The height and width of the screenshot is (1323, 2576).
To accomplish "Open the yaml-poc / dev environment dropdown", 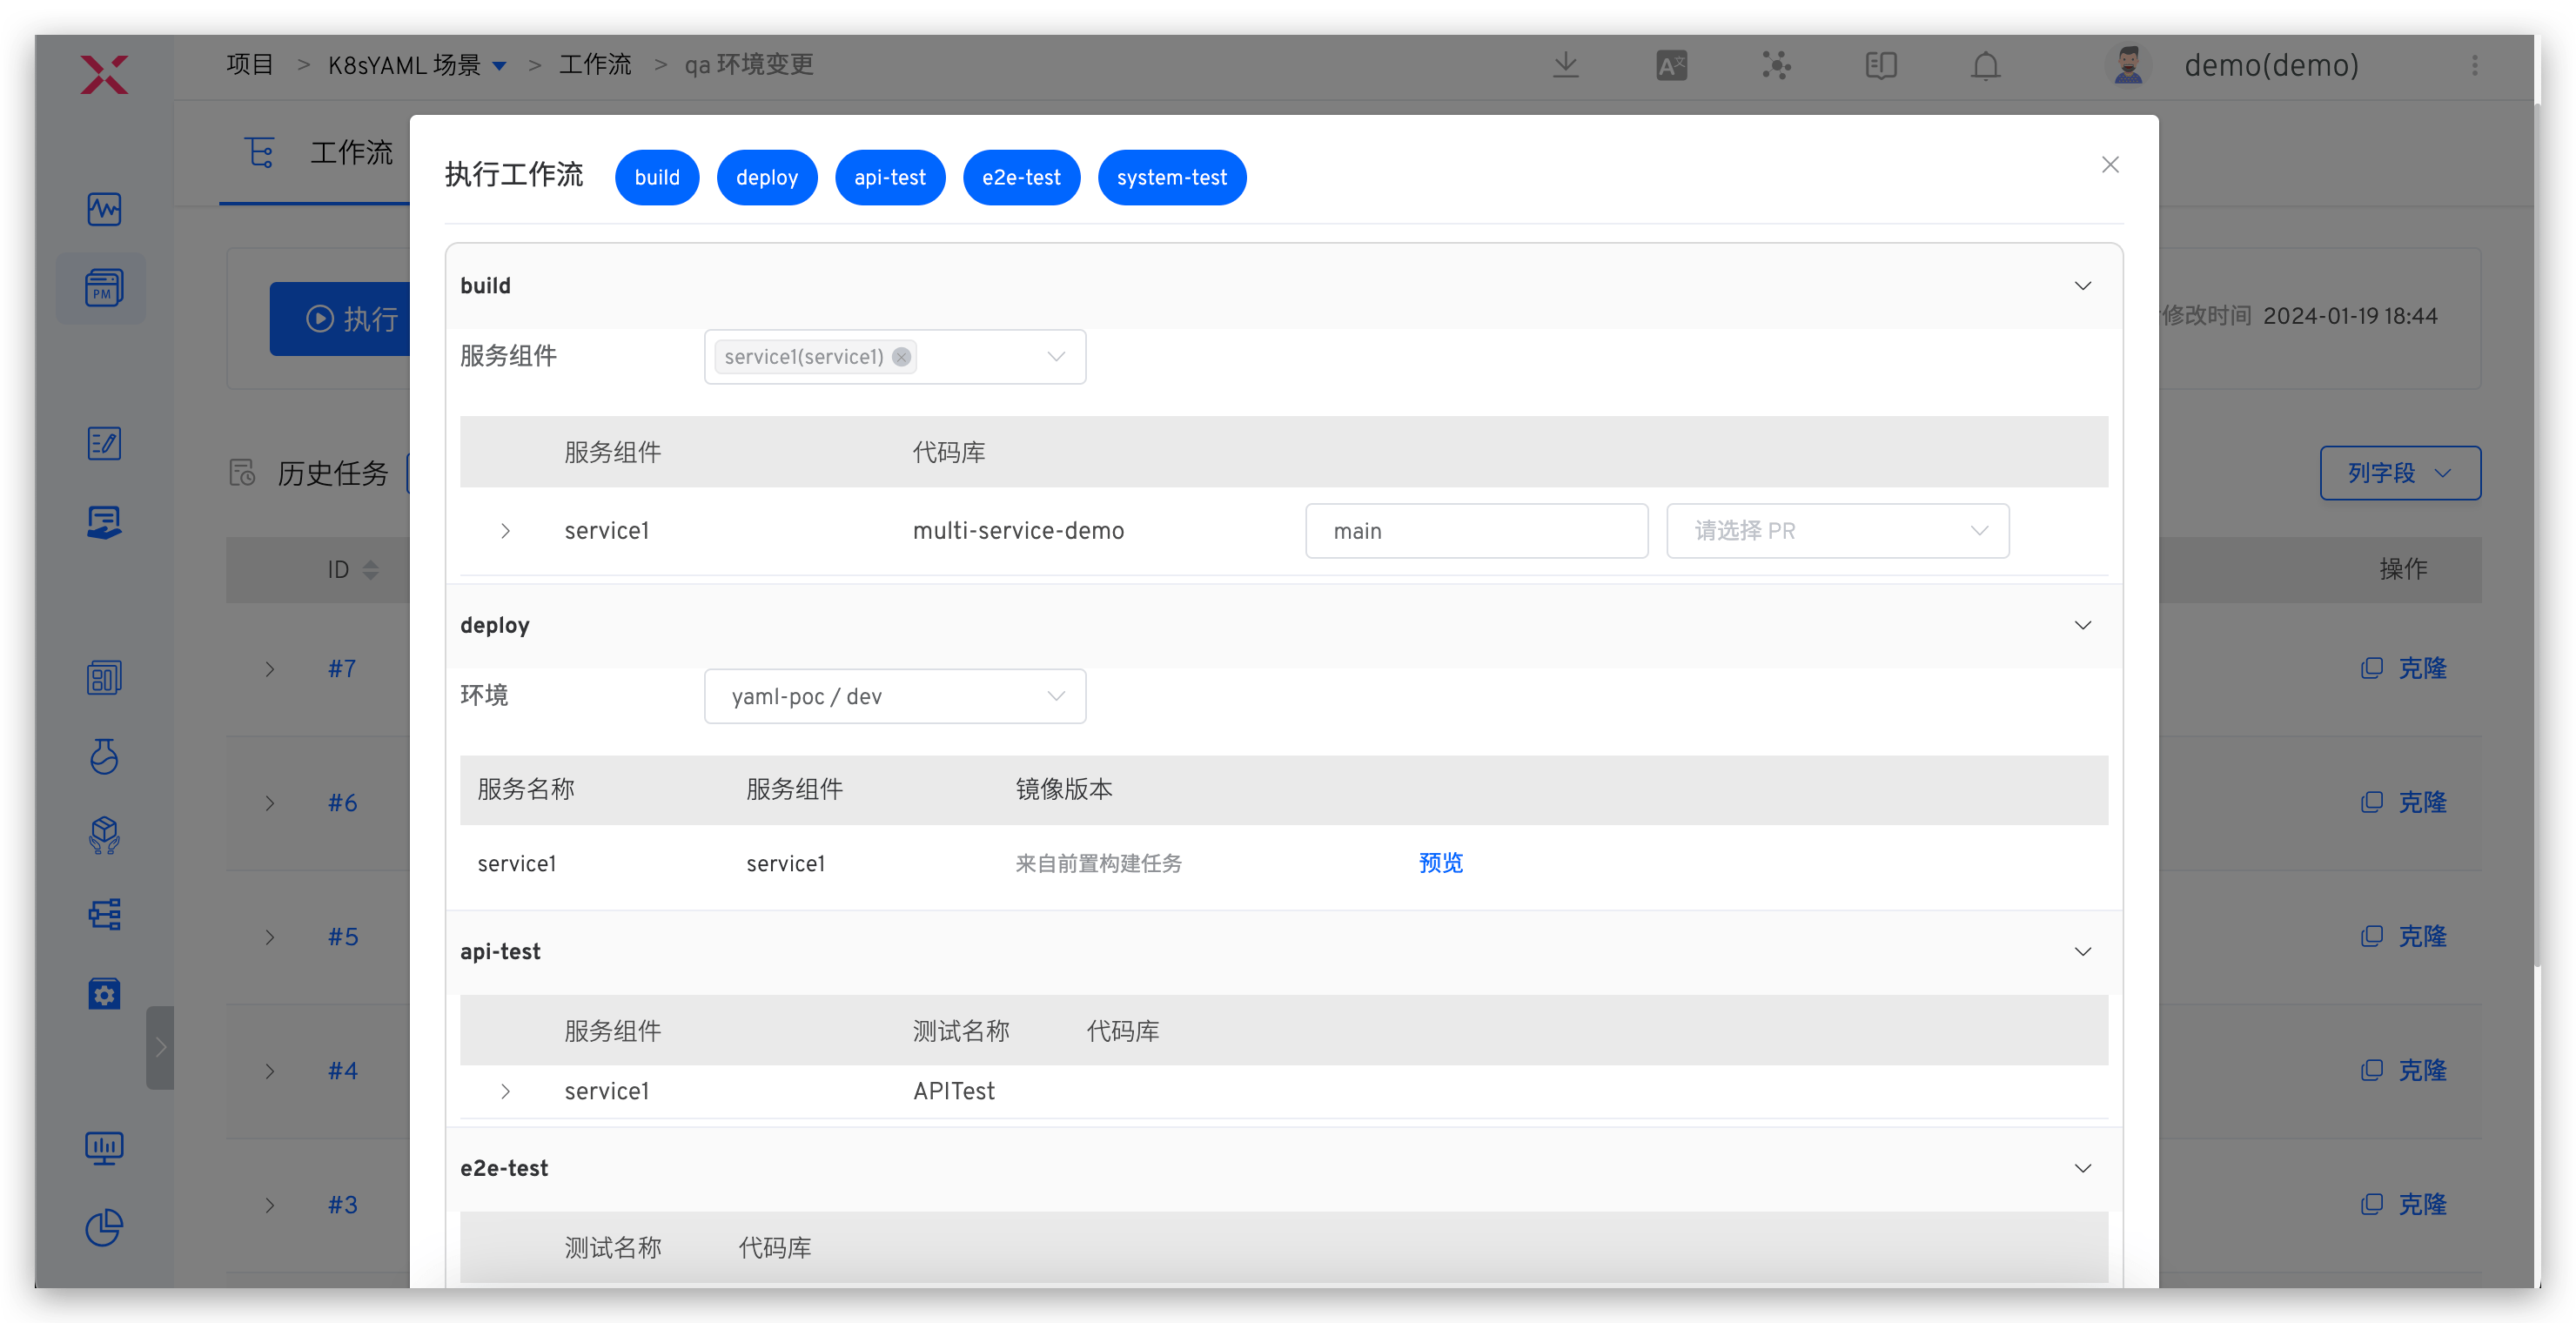I will coord(894,696).
